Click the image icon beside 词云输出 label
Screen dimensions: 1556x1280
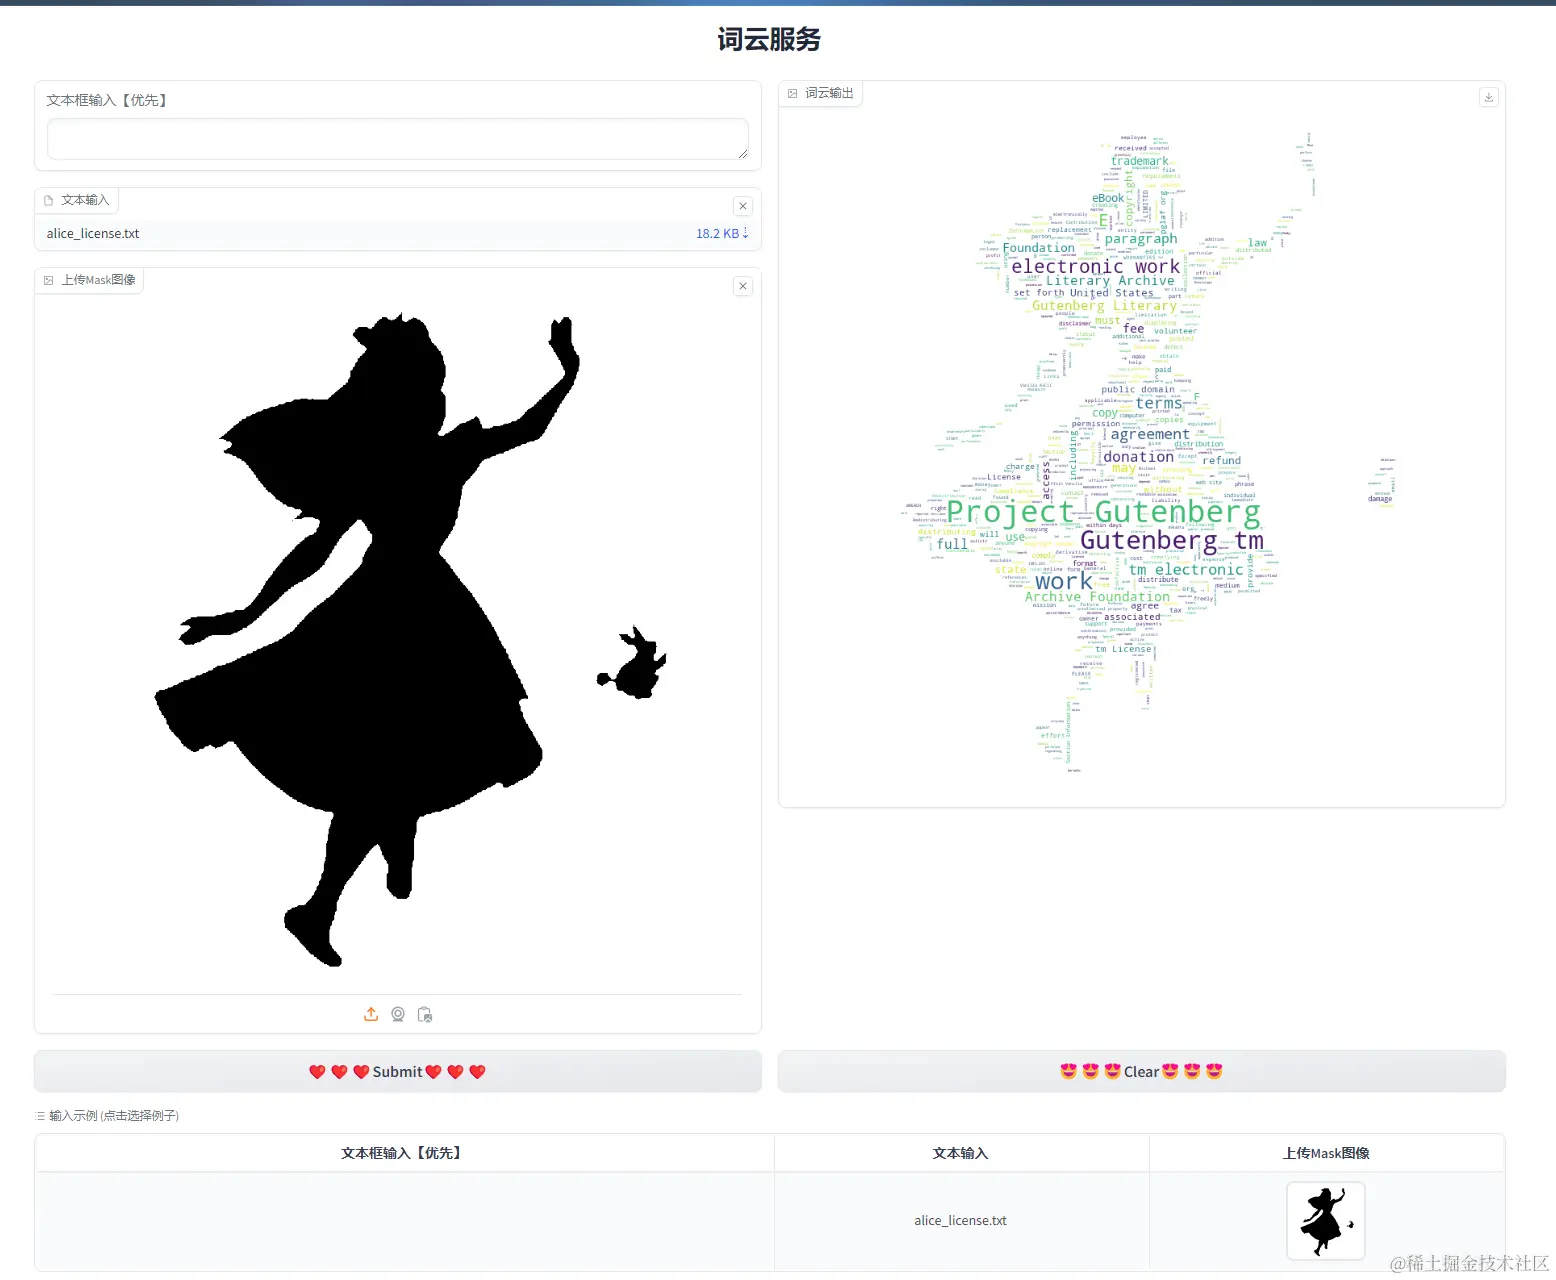point(793,92)
